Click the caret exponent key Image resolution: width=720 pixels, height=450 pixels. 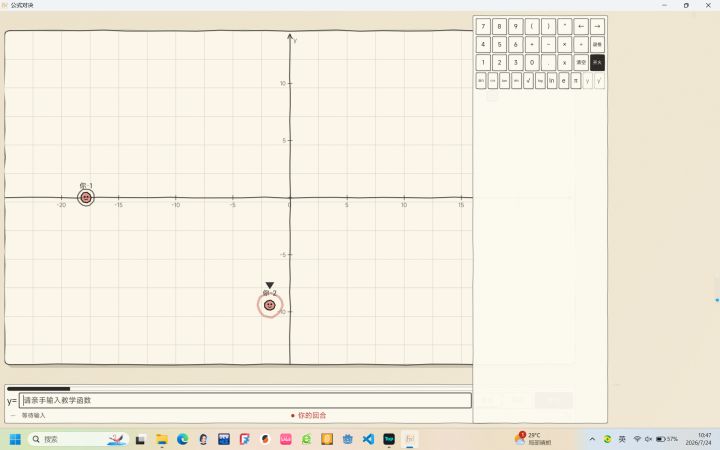pos(565,26)
